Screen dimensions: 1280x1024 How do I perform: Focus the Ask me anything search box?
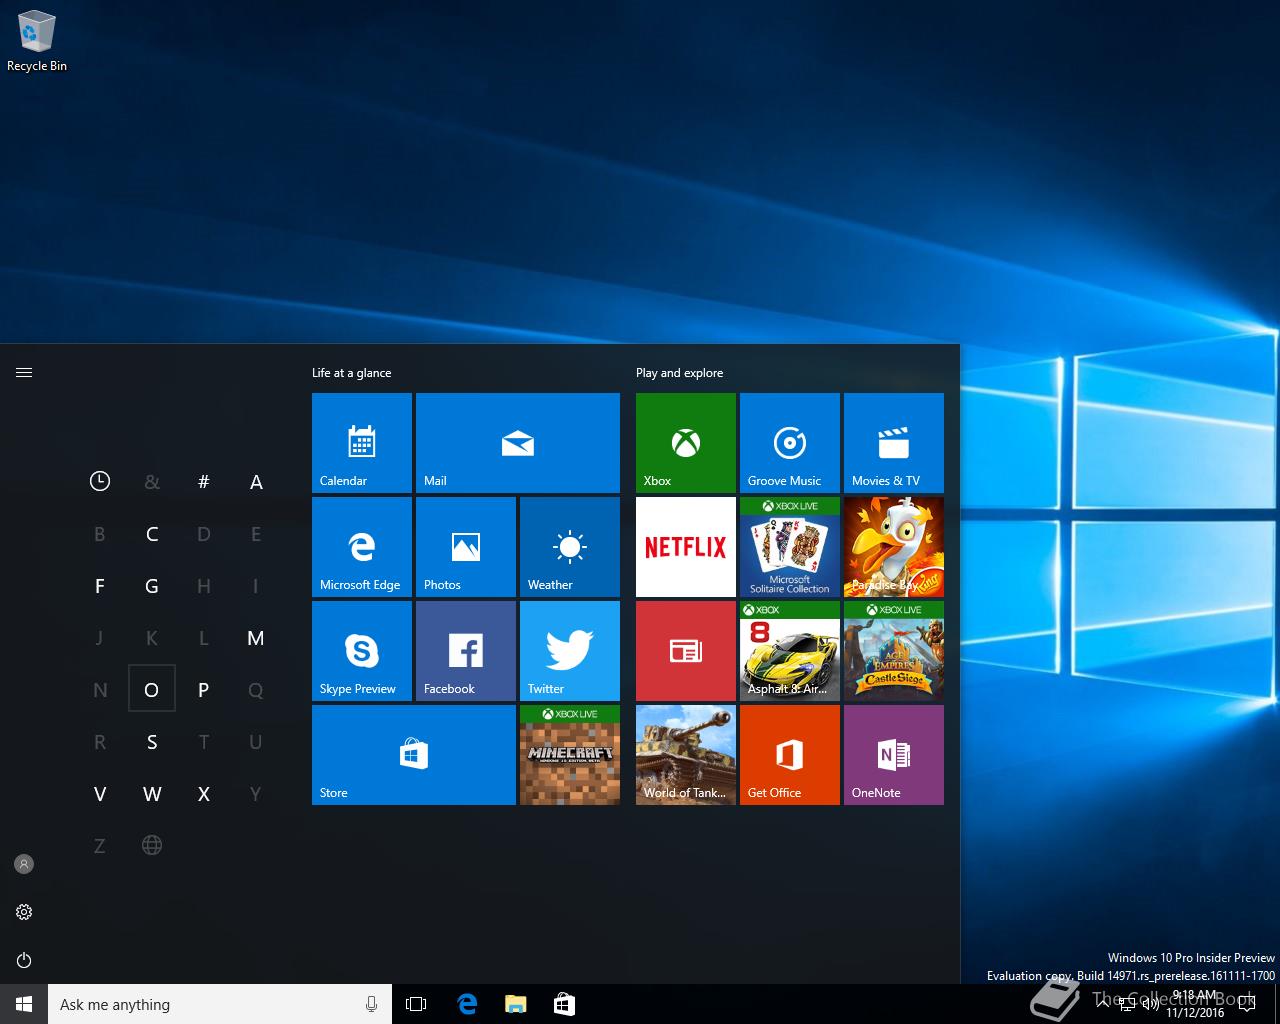pyautogui.click(x=220, y=1004)
